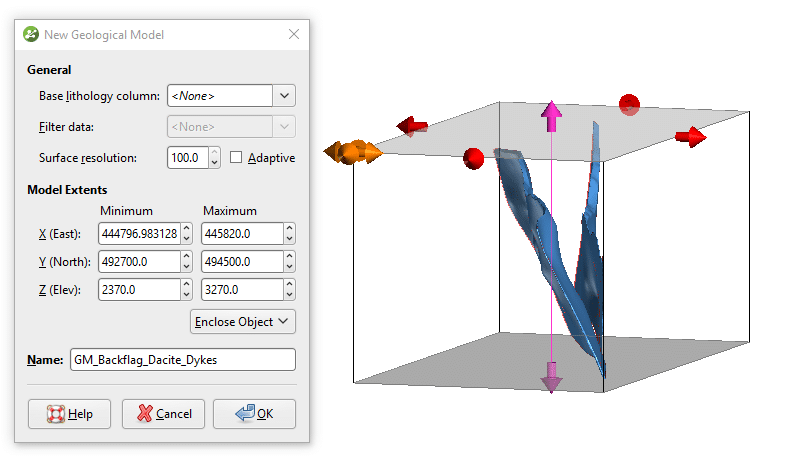Open the Base lithology column dropdown
Viewport: 790px width, 459px height.
(284, 96)
